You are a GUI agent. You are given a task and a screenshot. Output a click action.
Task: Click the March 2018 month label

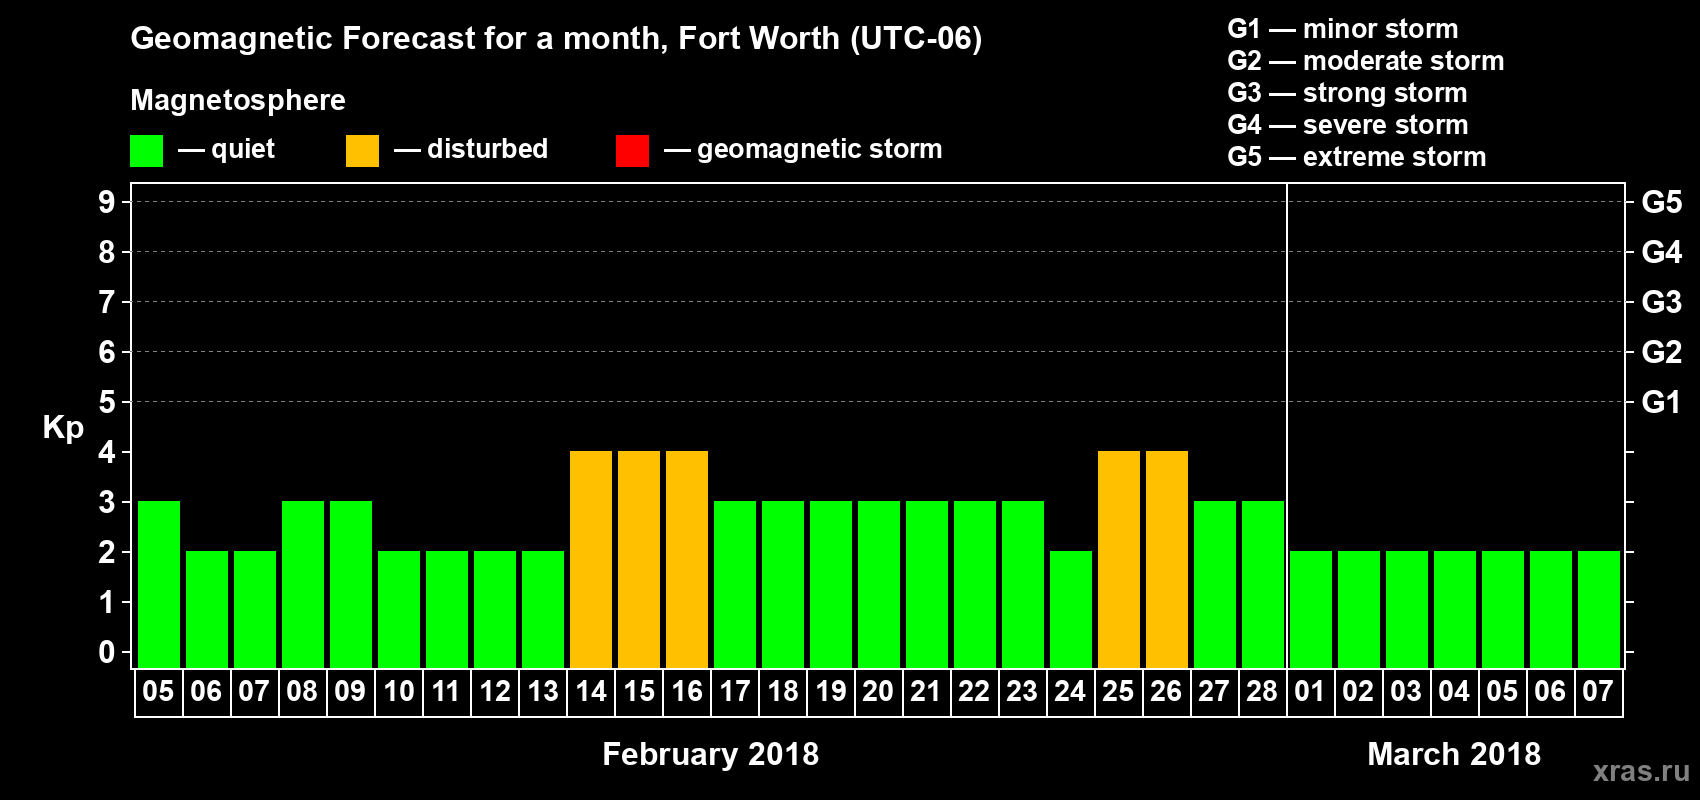point(1453,754)
